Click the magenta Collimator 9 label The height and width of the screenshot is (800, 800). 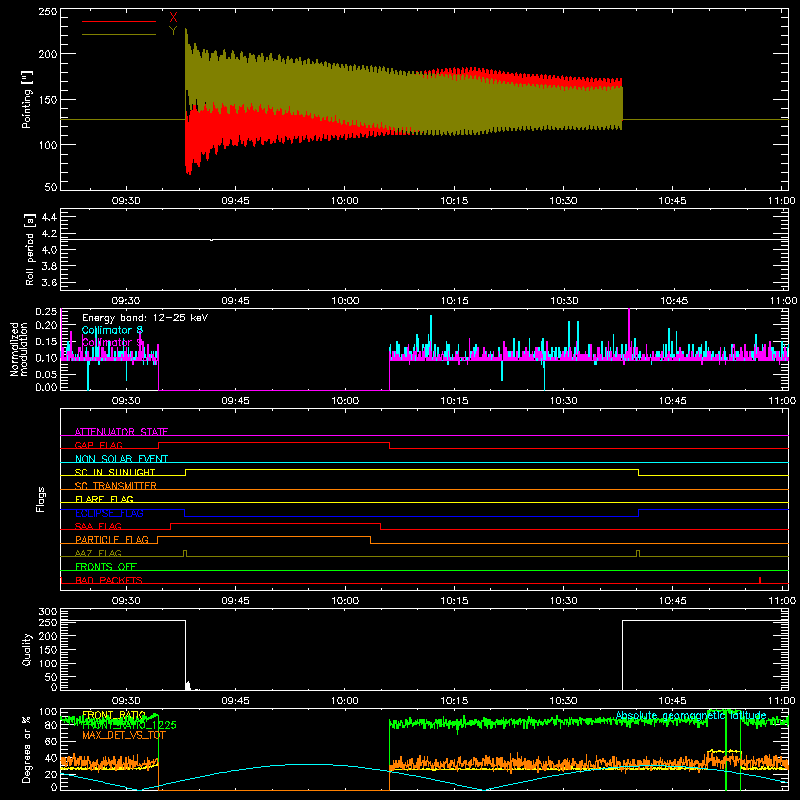point(113,342)
